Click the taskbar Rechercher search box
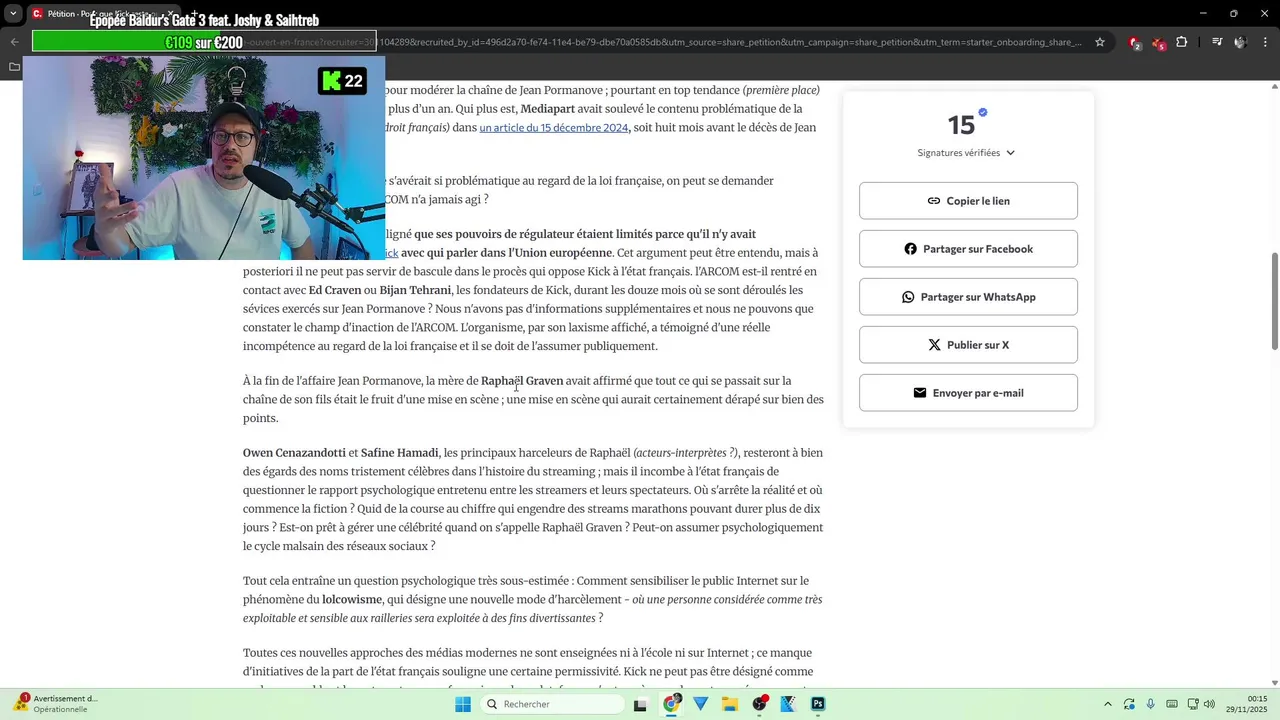Image resolution: width=1280 pixels, height=720 pixels. (553, 704)
